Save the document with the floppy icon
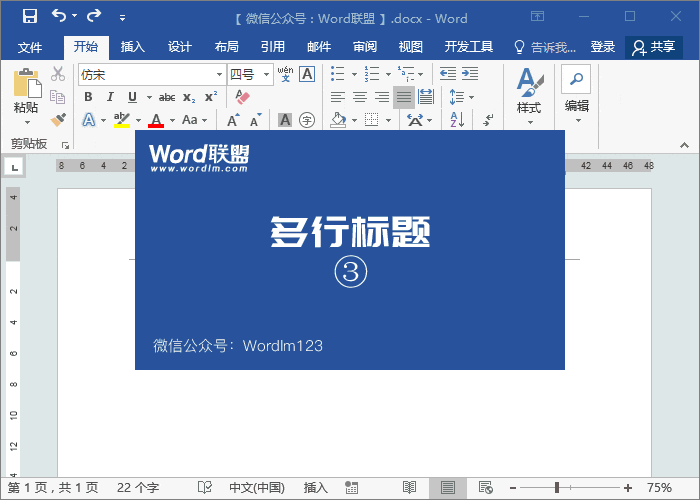Image resolution: width=700 pixels, height=500 pixels. [x=30, y=16]
